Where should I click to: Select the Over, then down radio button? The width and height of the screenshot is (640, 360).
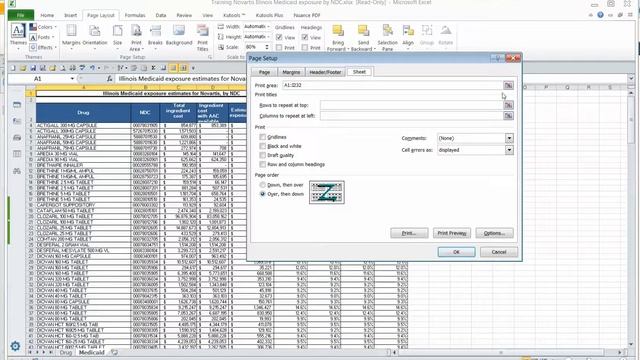tap(262, 194)
